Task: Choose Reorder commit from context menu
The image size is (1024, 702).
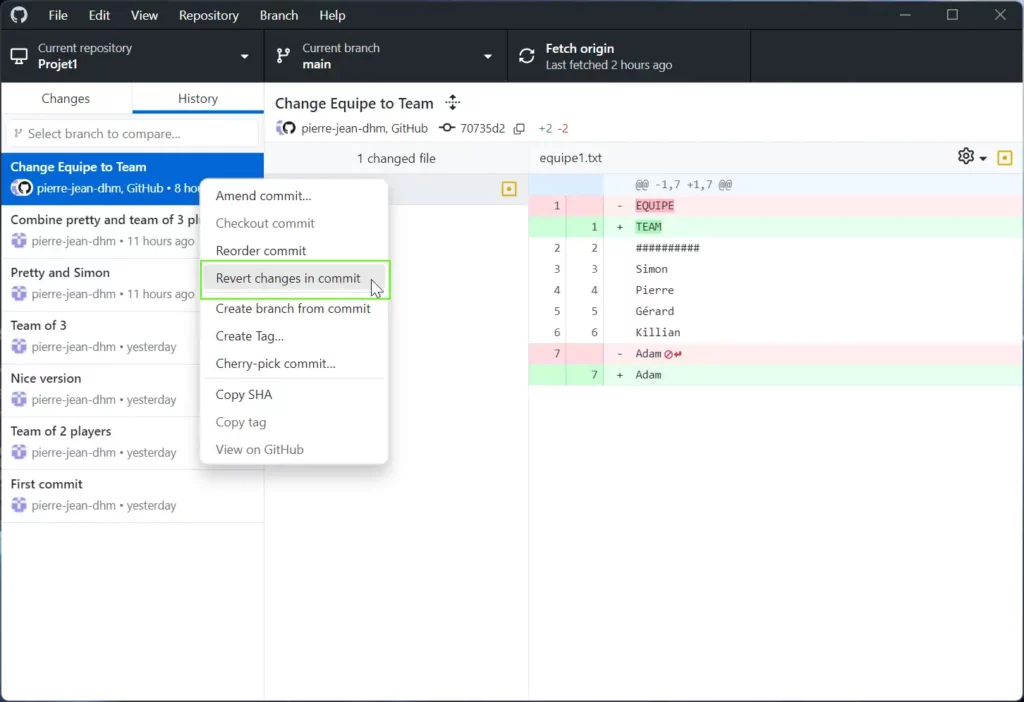Action: (294, 251)
